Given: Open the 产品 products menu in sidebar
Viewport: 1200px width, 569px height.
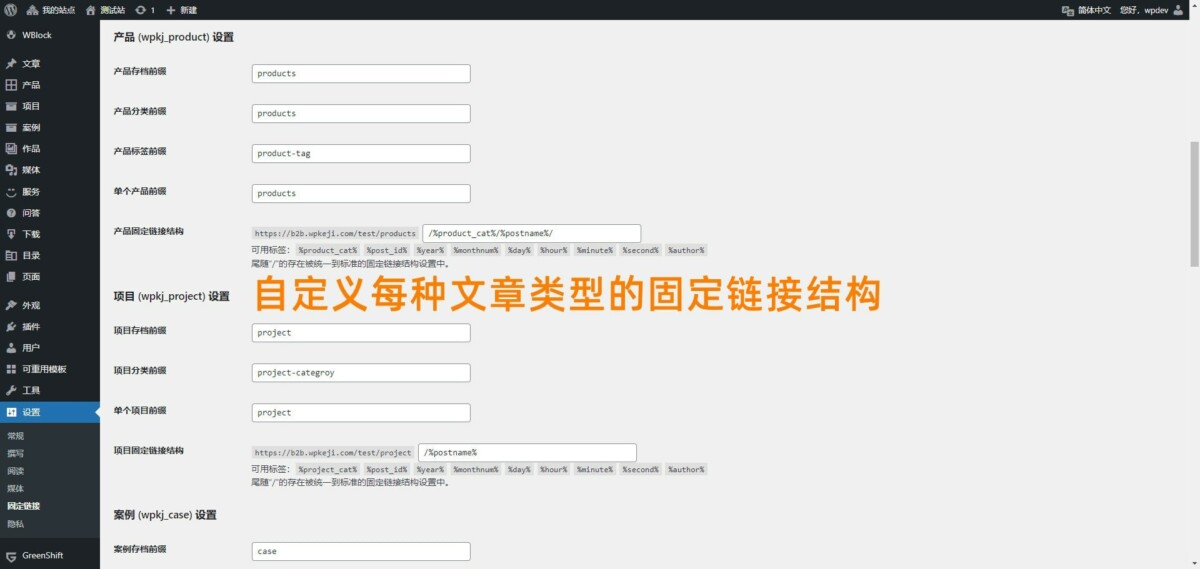Looking at the screenshot, I should (30, 85).
